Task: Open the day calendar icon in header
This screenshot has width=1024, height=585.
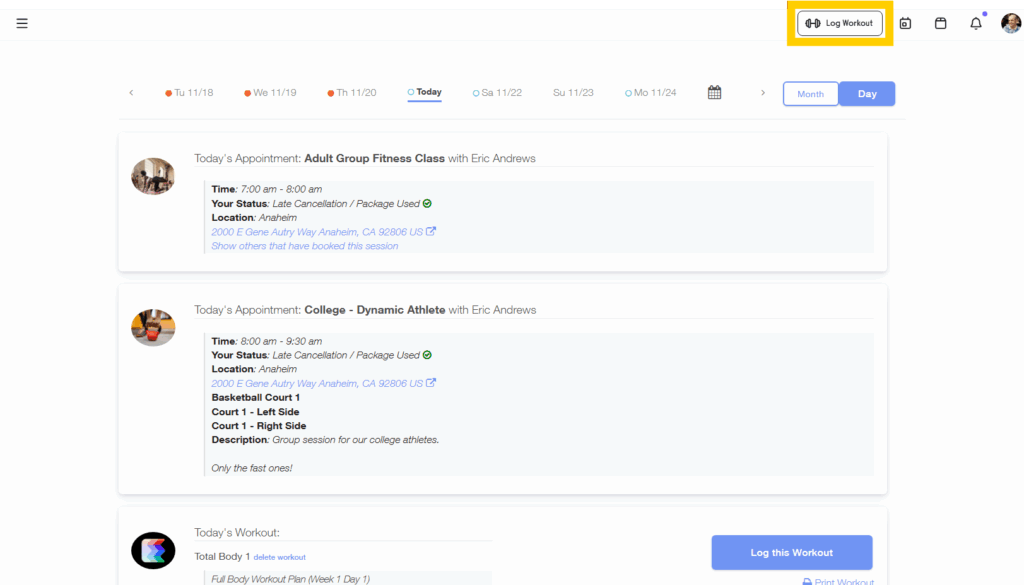Action: click(905, 24)
